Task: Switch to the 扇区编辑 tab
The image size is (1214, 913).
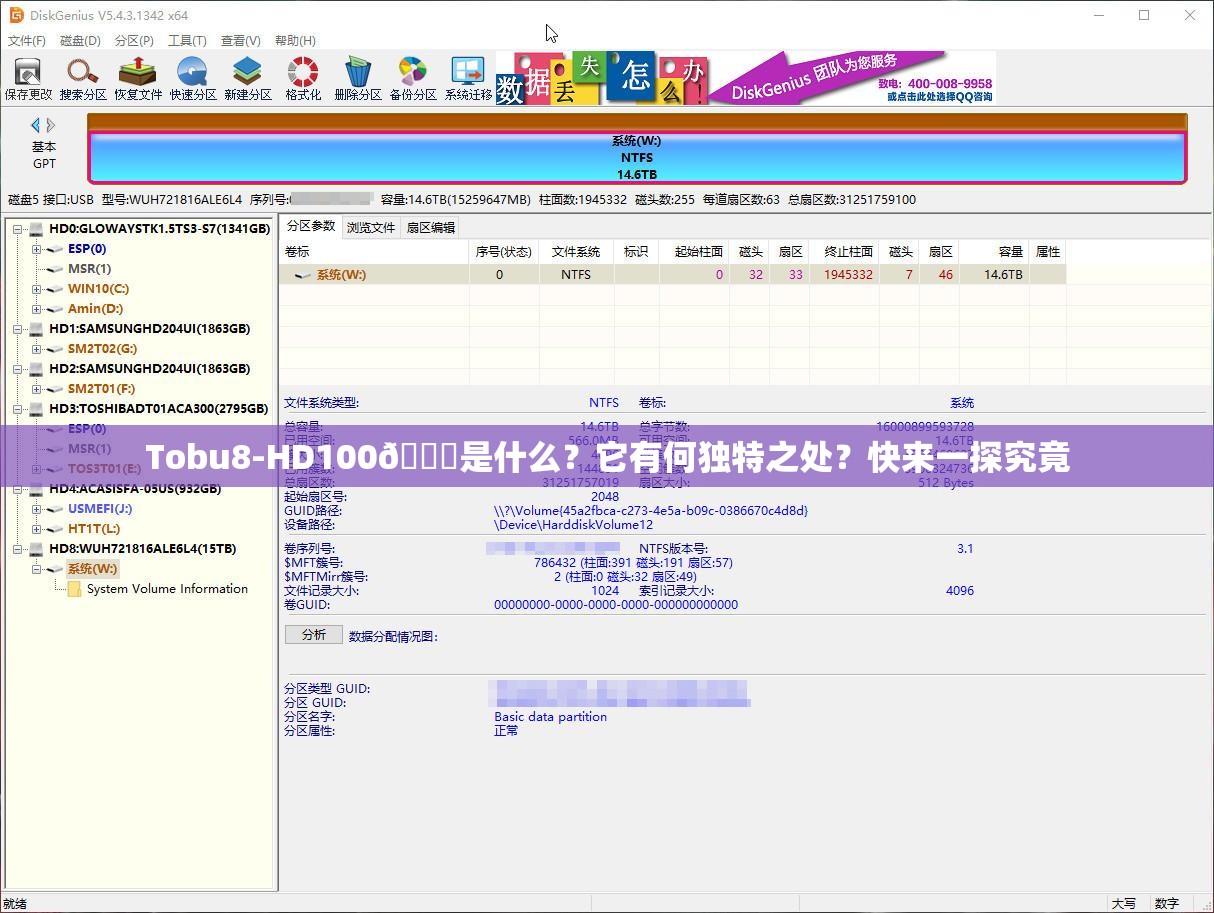Action: click(433, 226)
